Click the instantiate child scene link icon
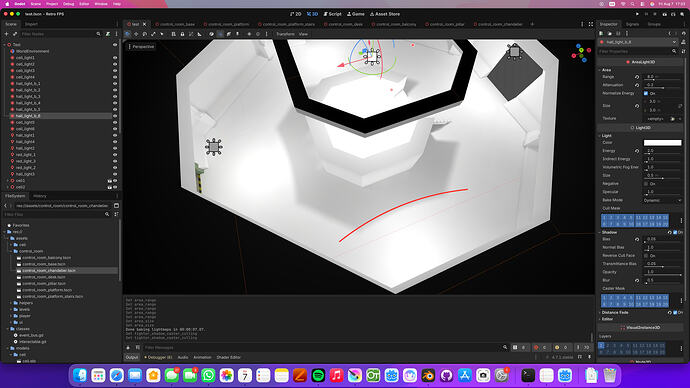Viewport: 690px width, 388px height. coord(15,34)
